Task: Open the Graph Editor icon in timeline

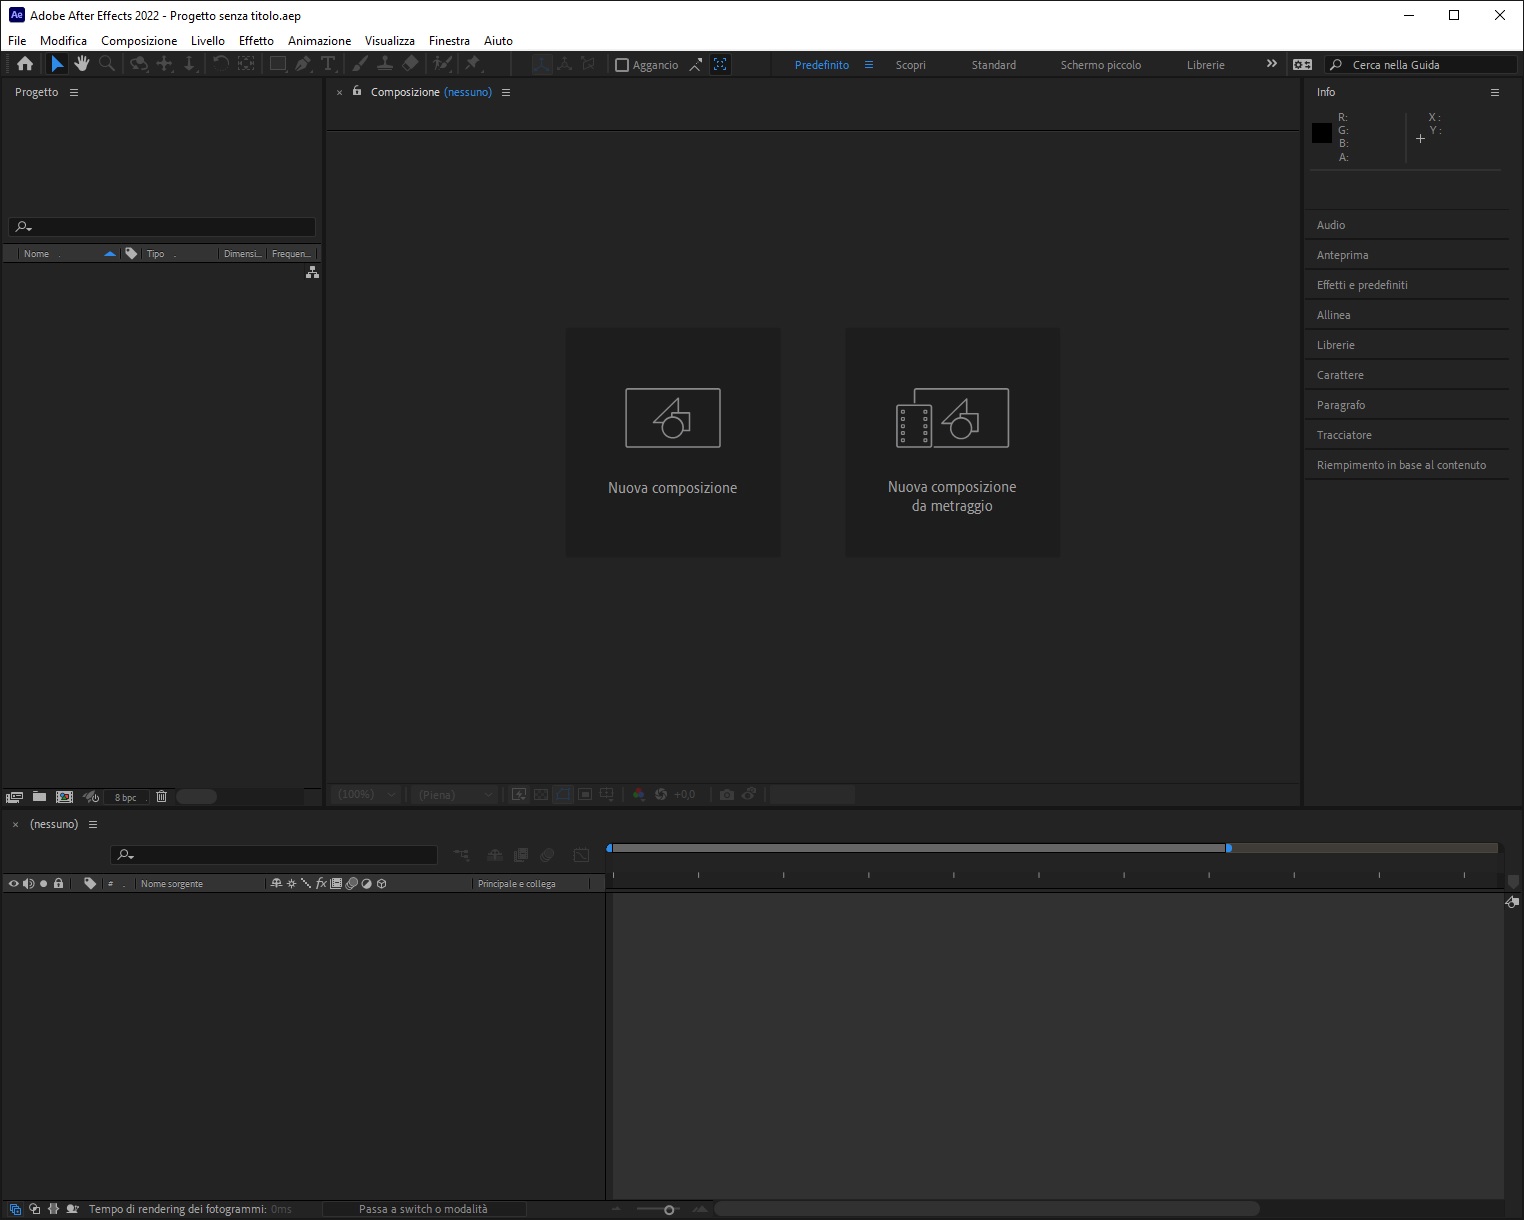Action: tap(581, 855)
